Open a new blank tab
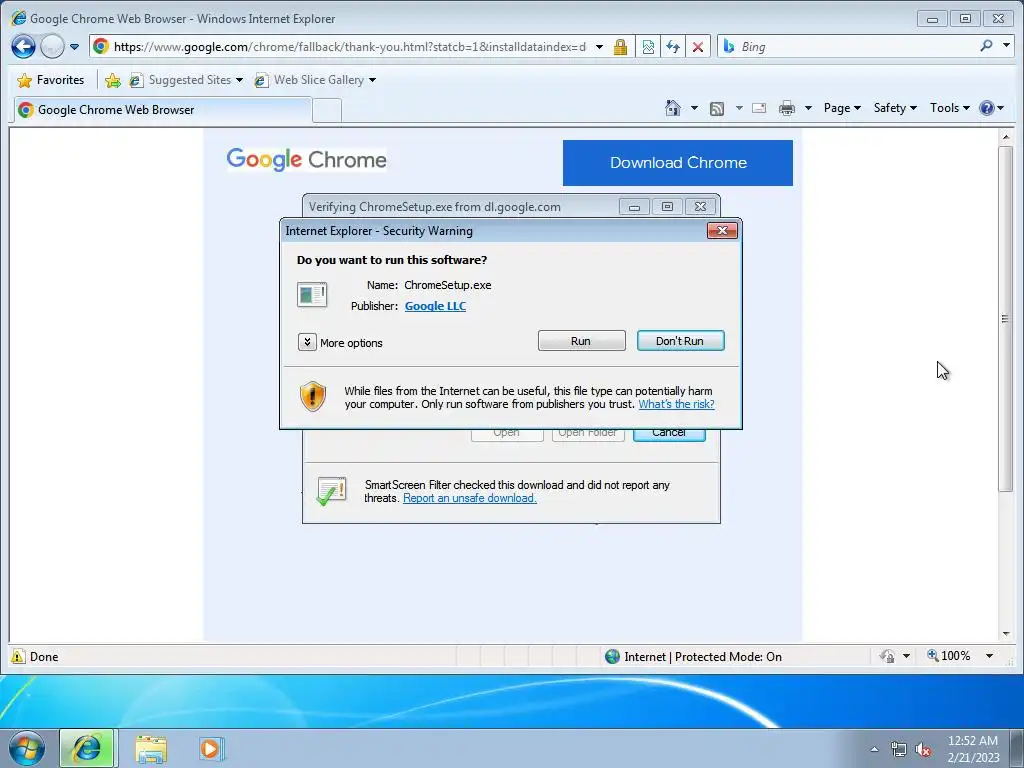The image size is (1024, 768). click(327, 110)
